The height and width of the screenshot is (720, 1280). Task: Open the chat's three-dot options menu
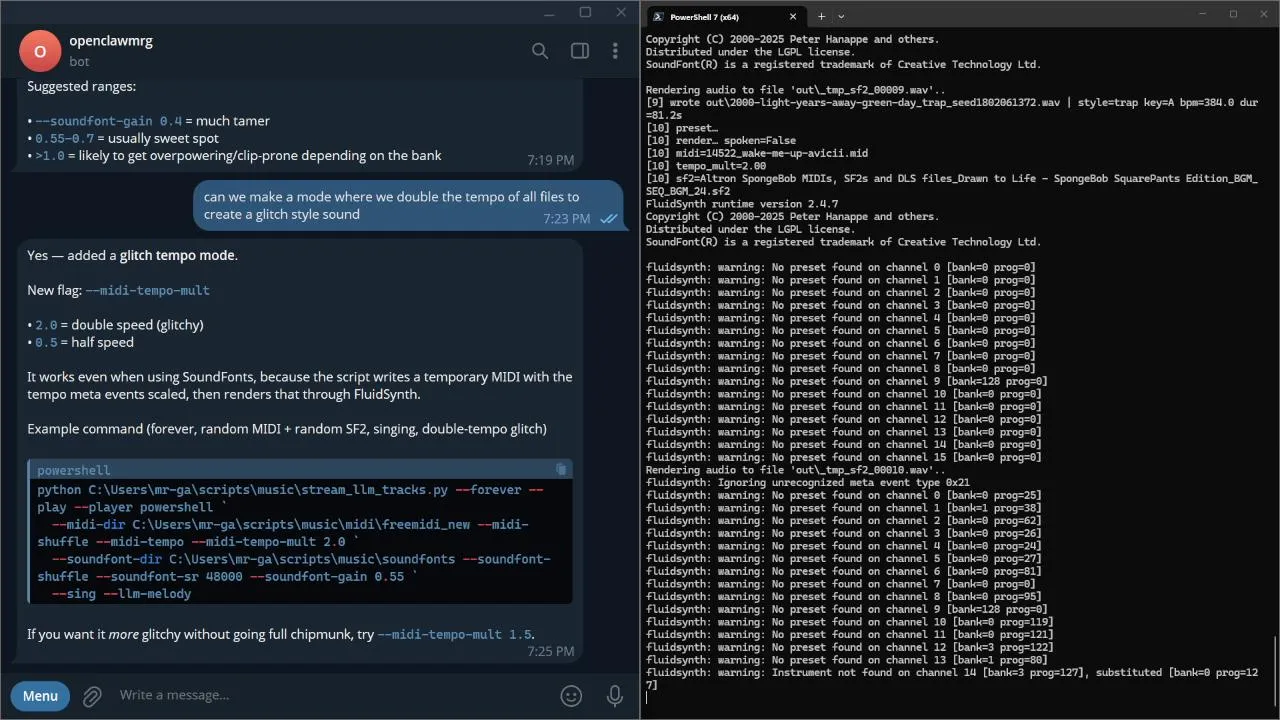pos(615,51)
